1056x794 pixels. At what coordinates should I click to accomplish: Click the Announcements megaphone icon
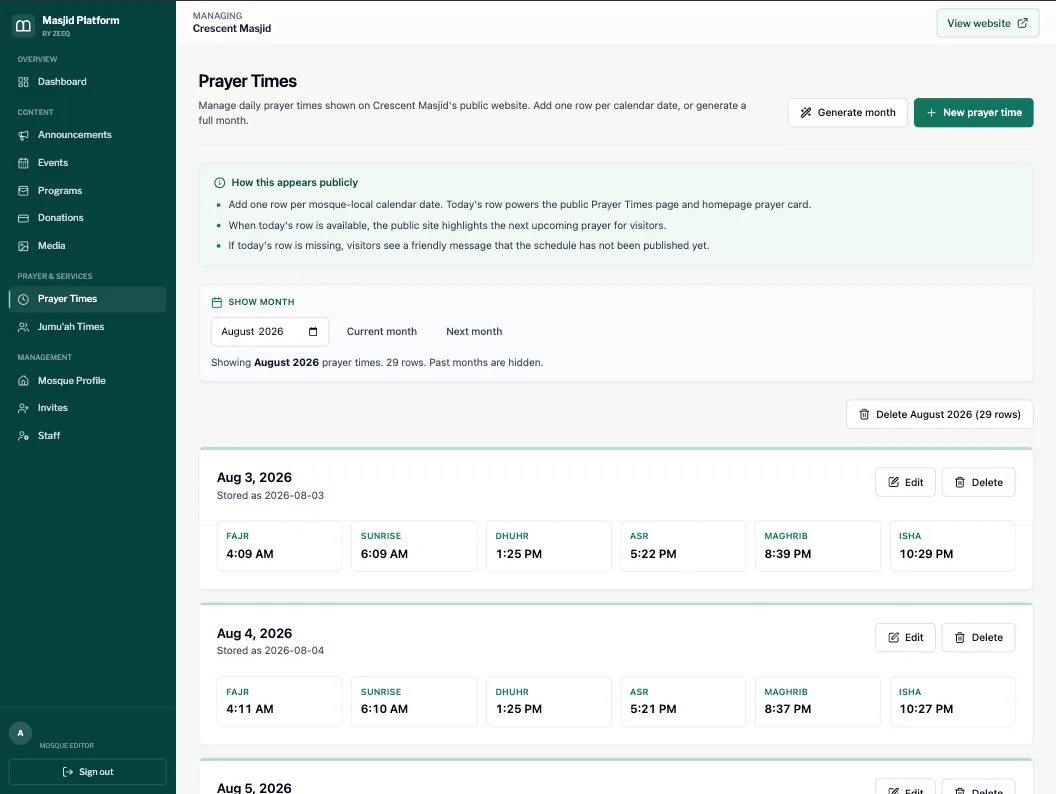click(24, 135)
